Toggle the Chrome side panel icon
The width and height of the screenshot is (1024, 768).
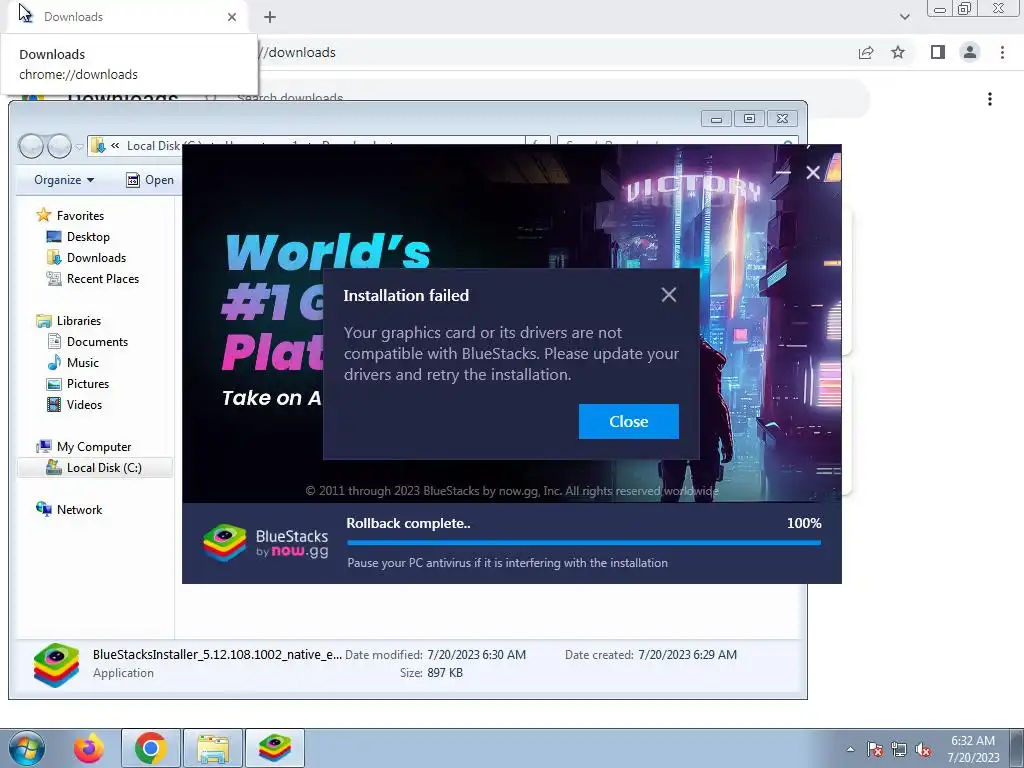click(x=938, y=52)
